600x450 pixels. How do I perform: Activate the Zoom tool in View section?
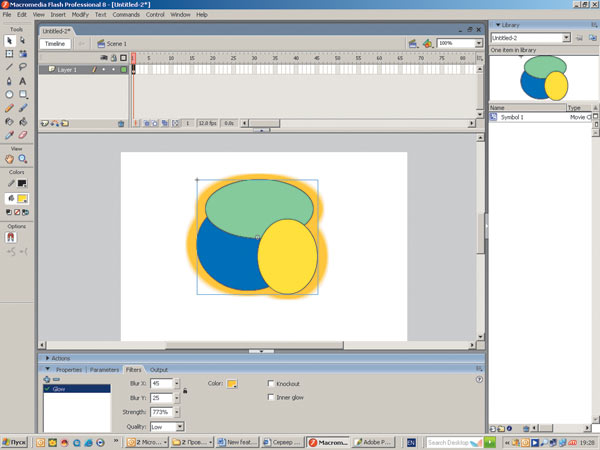22,159
